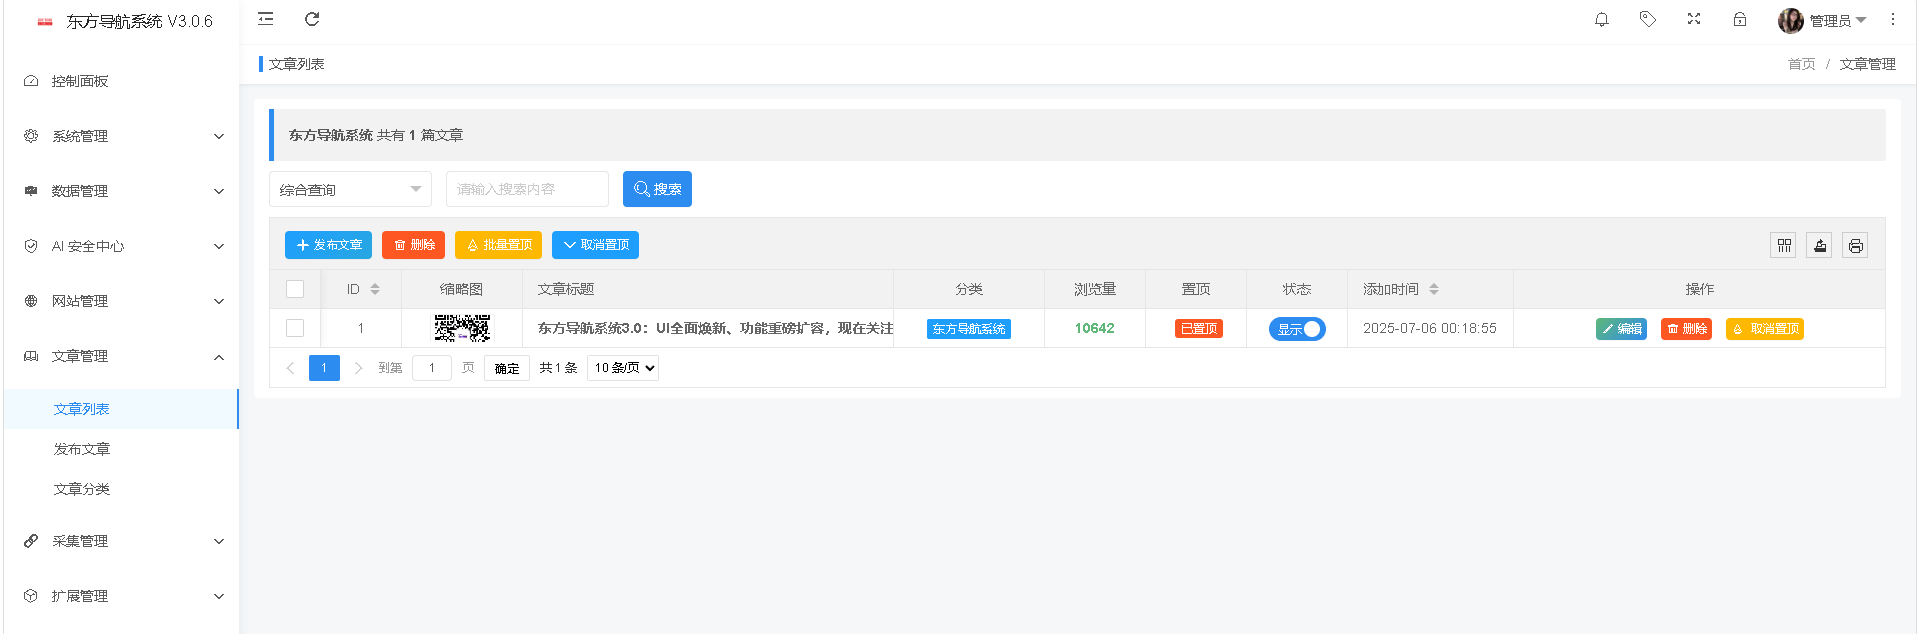Open notifications via the bell icon
1919x634 pixels.
(x=1601, y=19)
